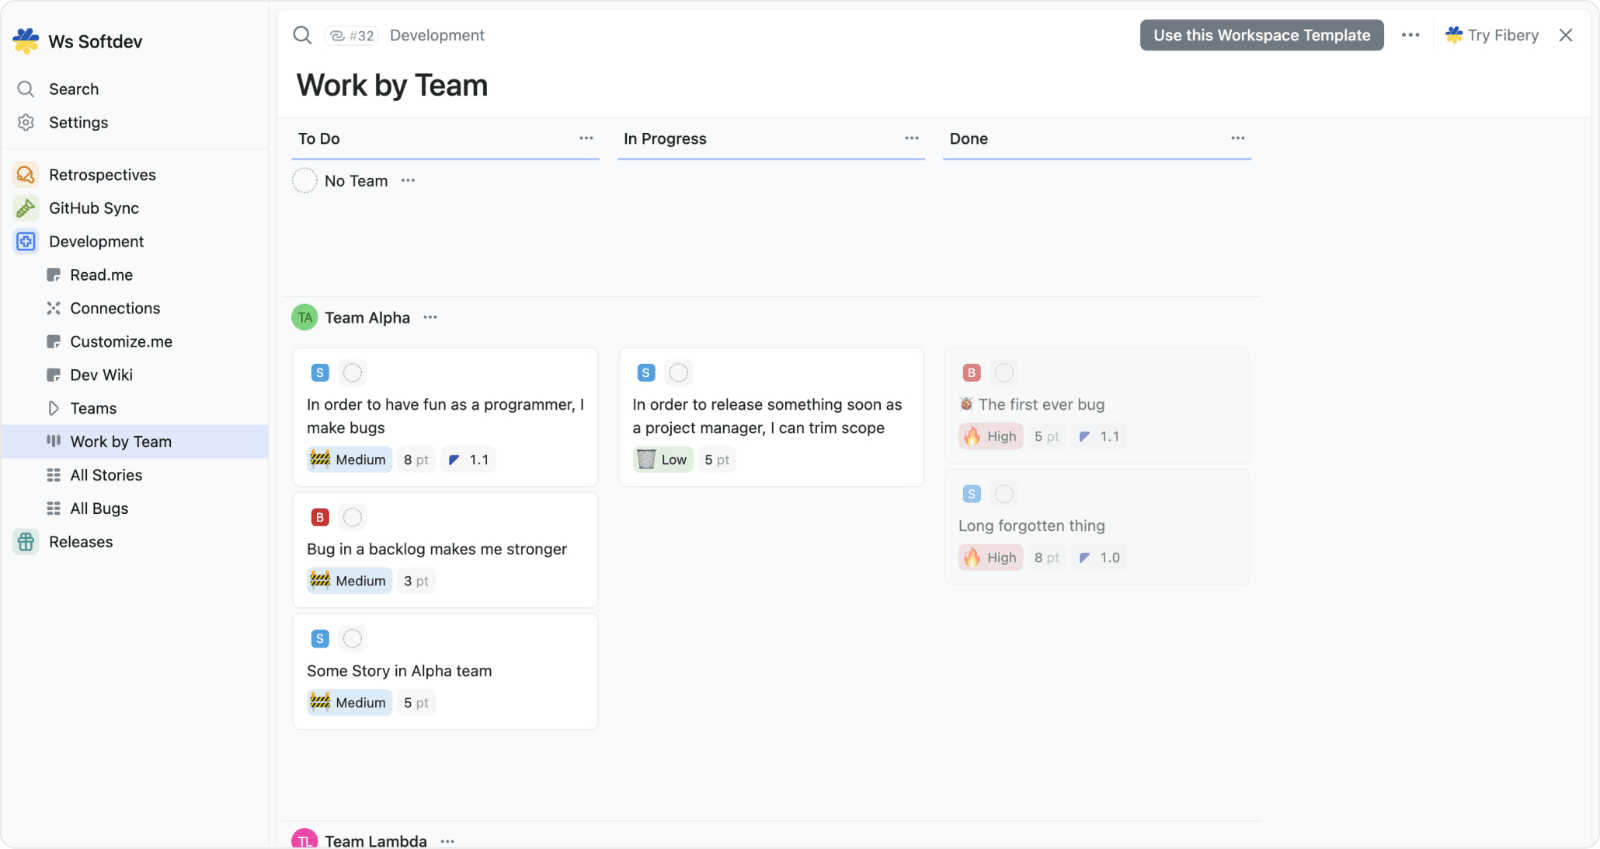Open the Settings gear in sidebar
Viewport: 1600px width, 849px height.
click(x=26, y=123)
